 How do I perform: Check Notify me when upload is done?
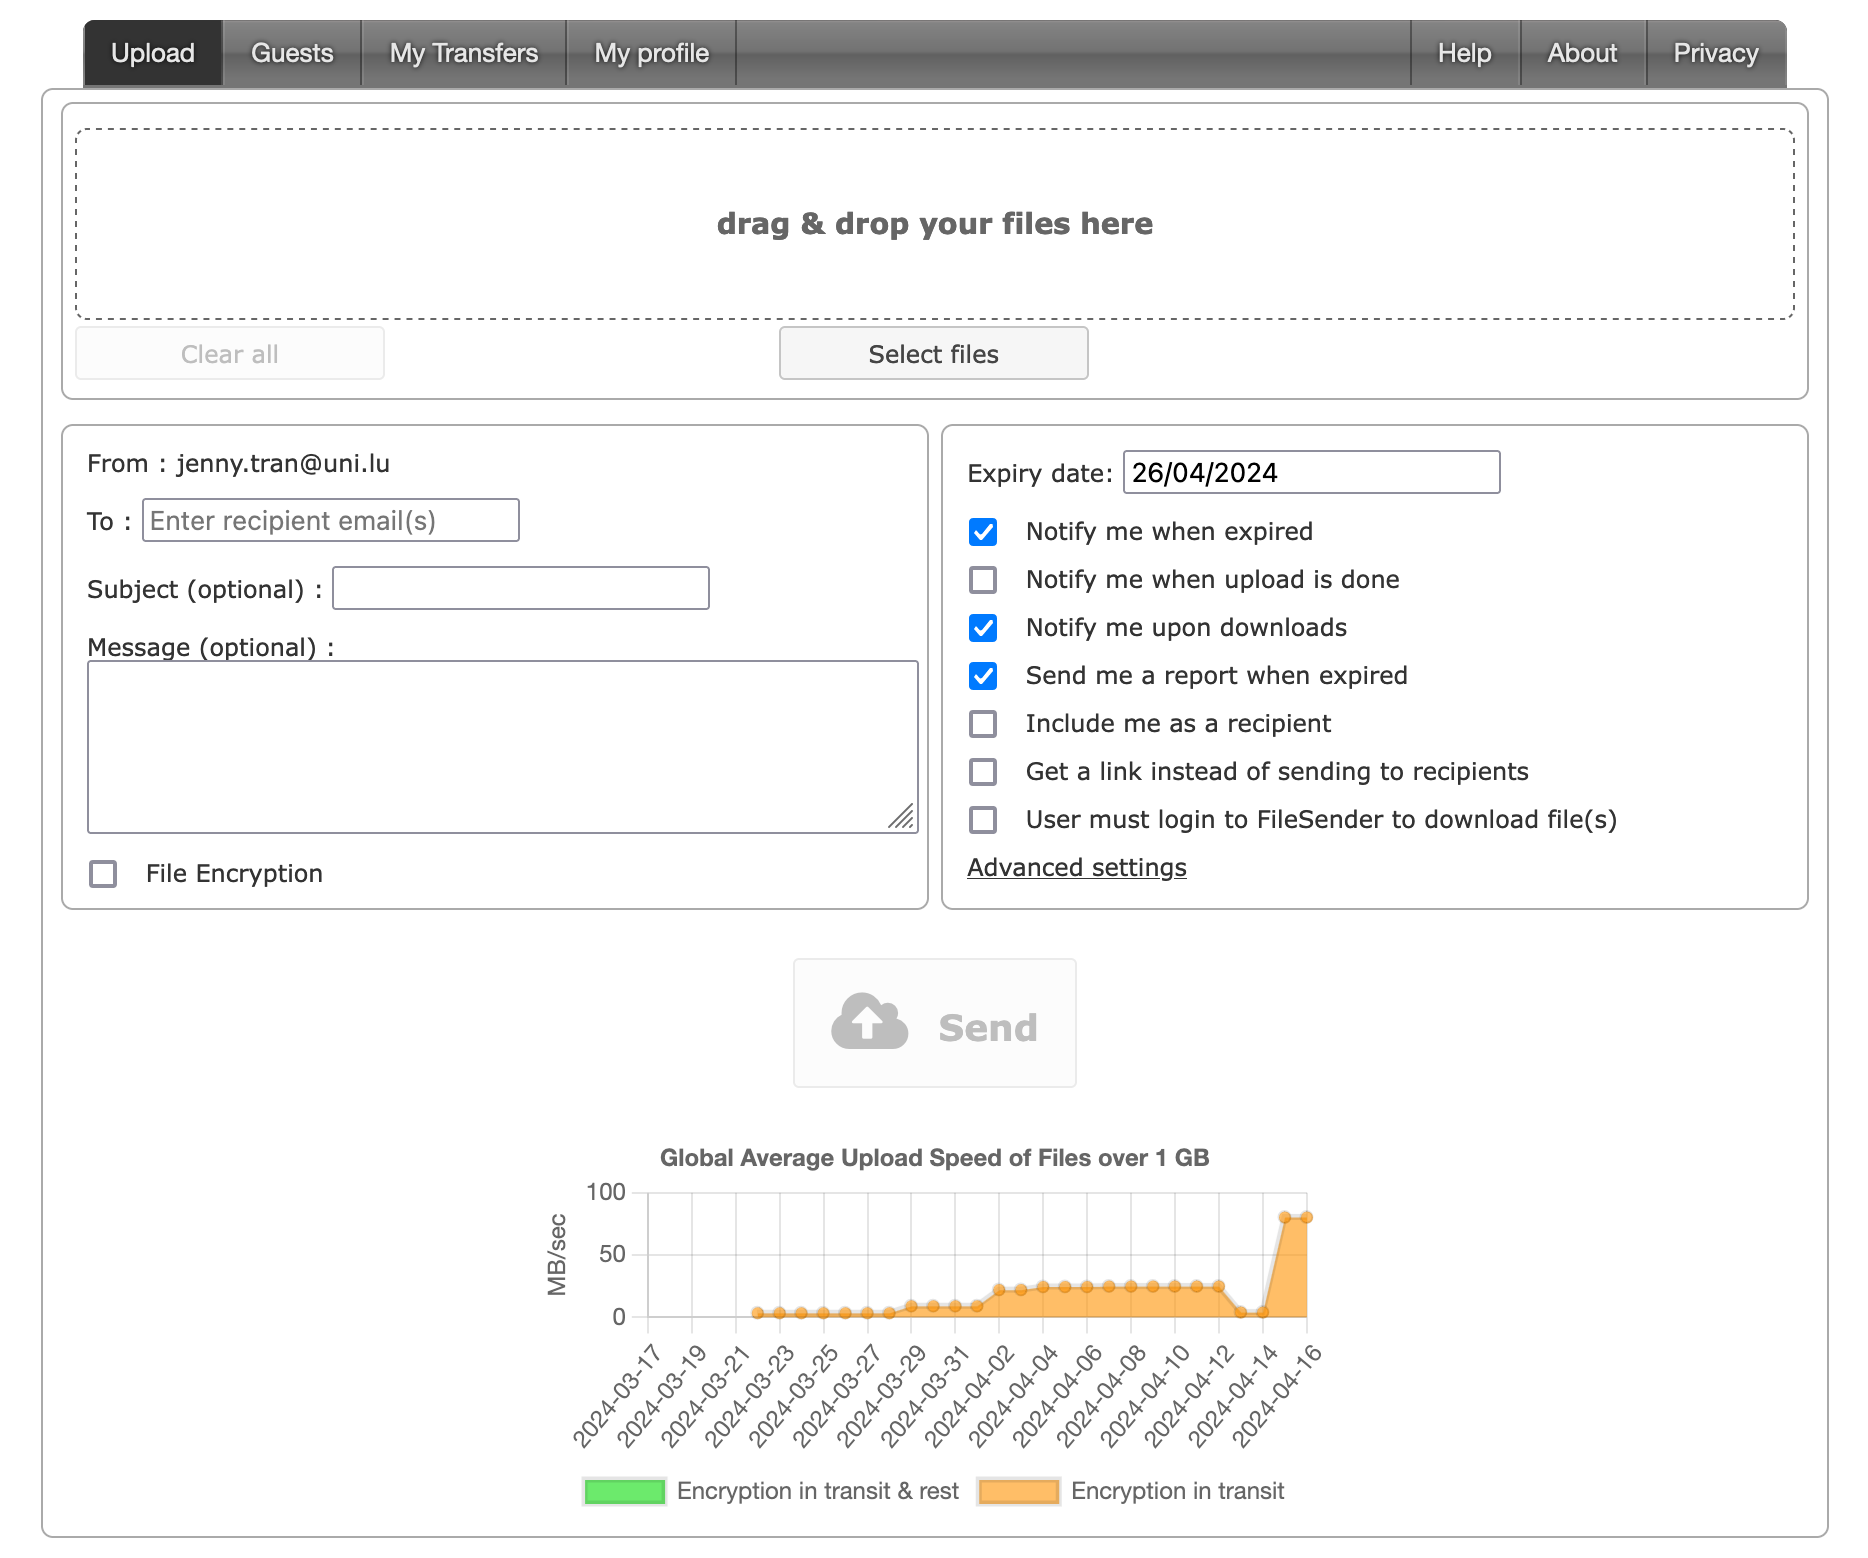pos(983,580)
